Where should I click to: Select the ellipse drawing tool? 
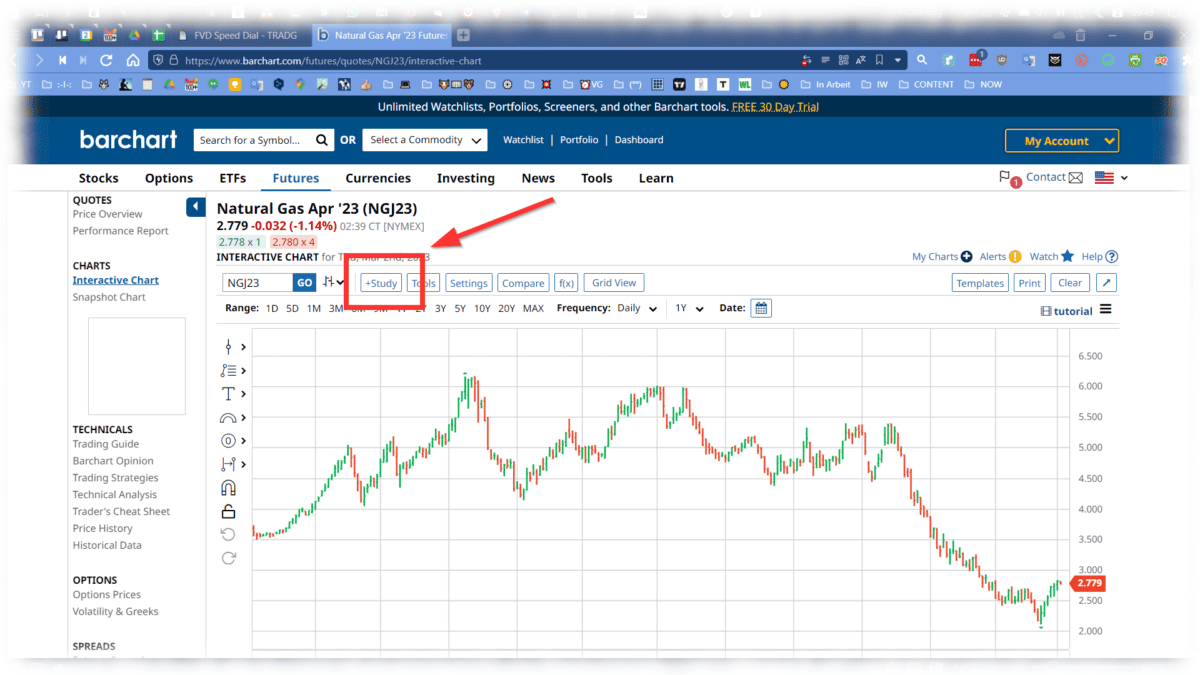click(228, 442)
